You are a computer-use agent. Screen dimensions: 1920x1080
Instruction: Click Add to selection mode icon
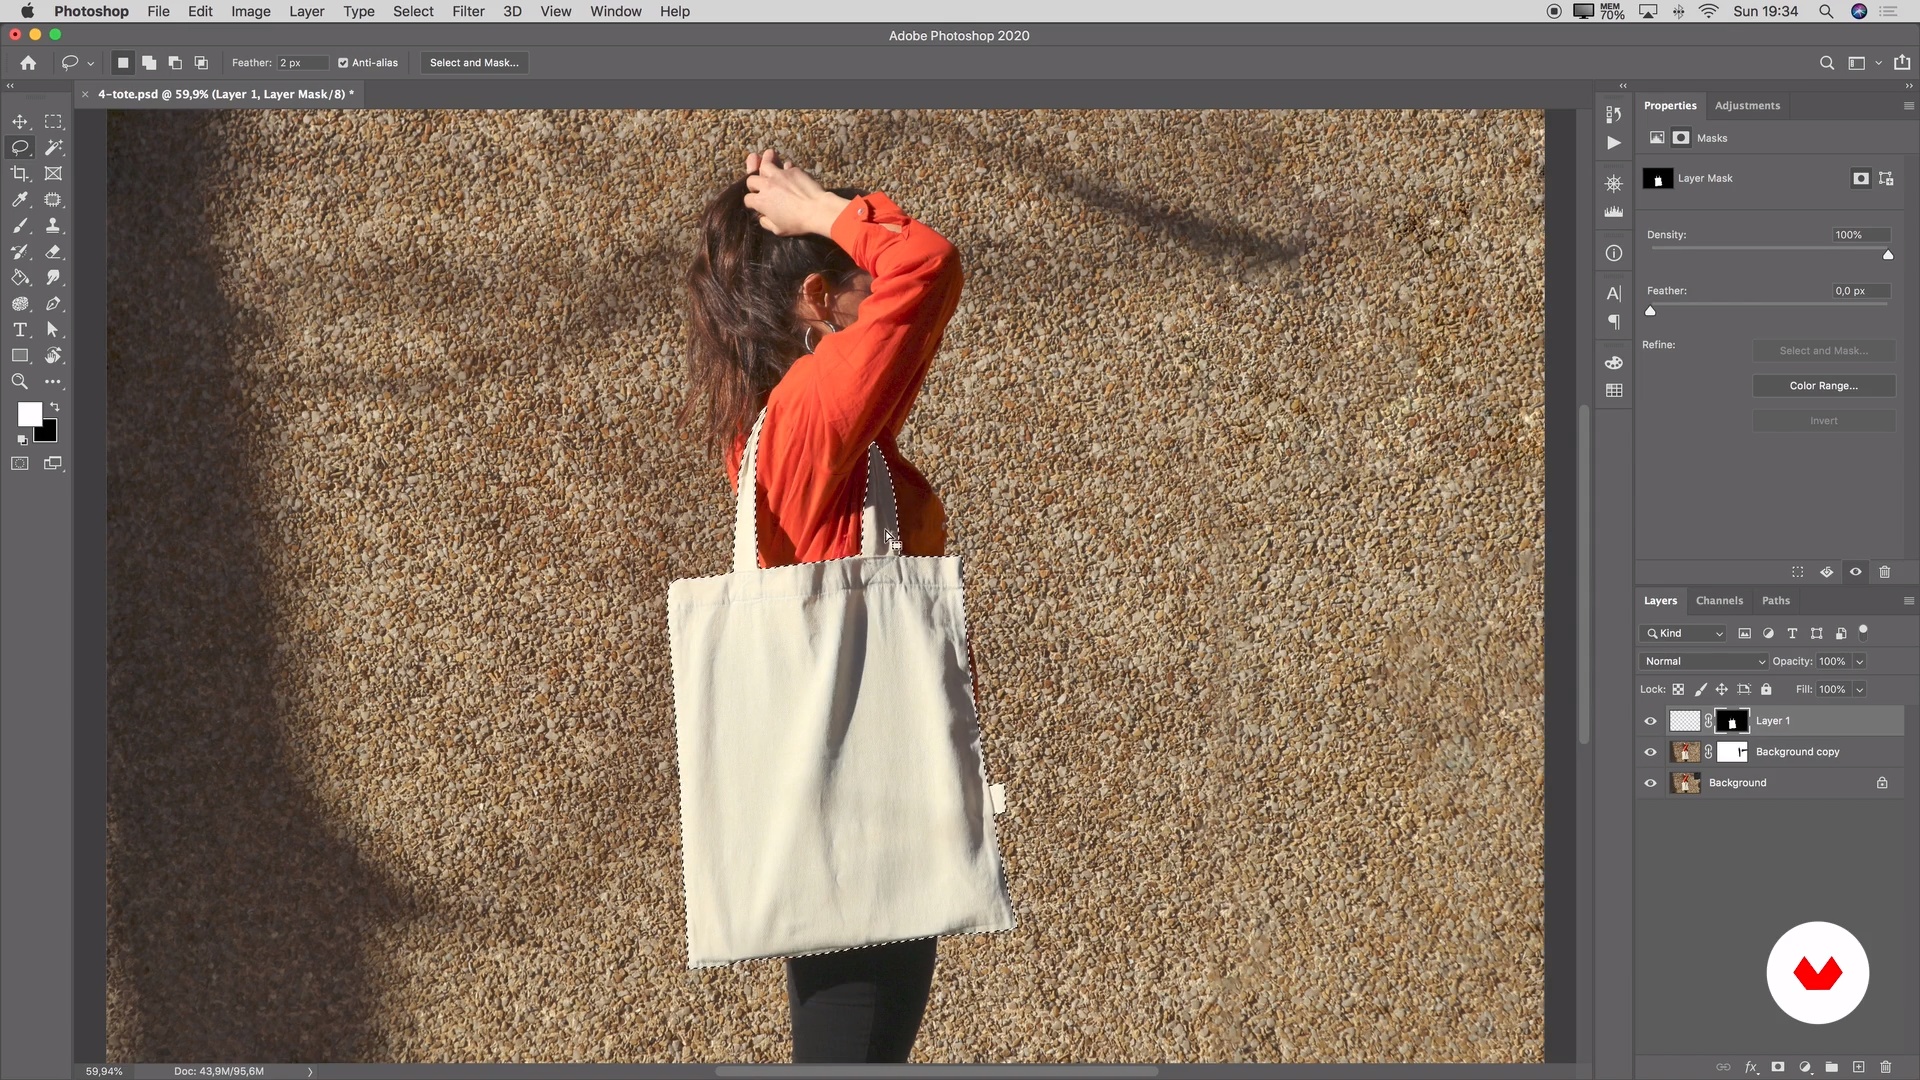149,62
